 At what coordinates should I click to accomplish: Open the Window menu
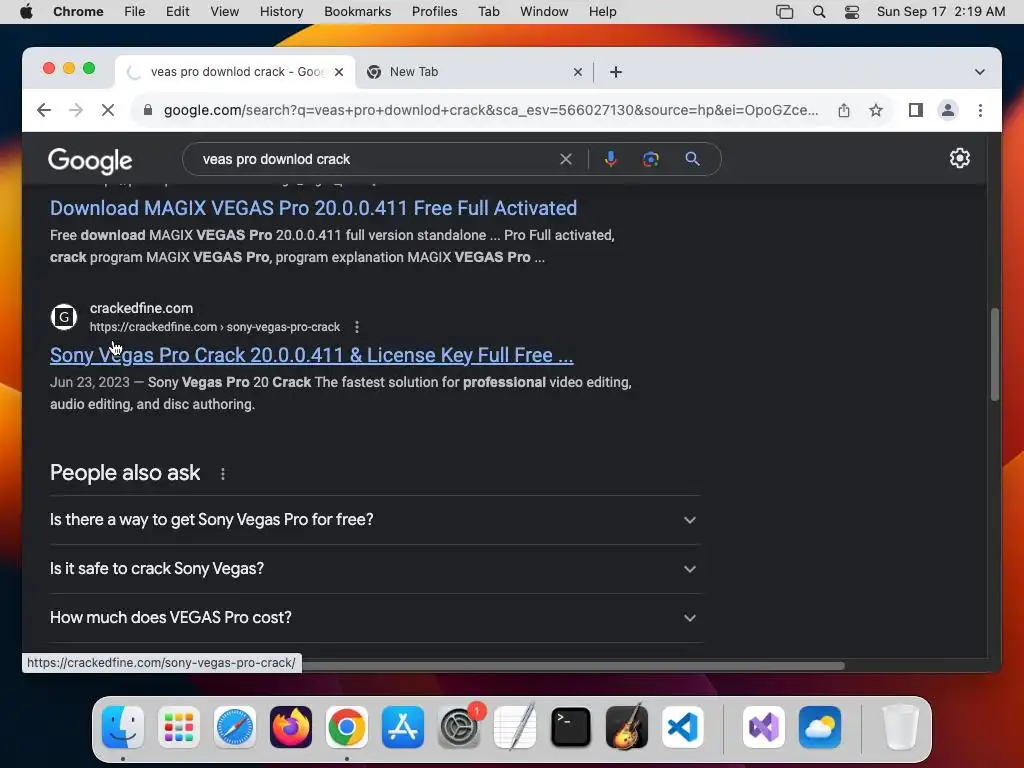(x=544, y=12)
